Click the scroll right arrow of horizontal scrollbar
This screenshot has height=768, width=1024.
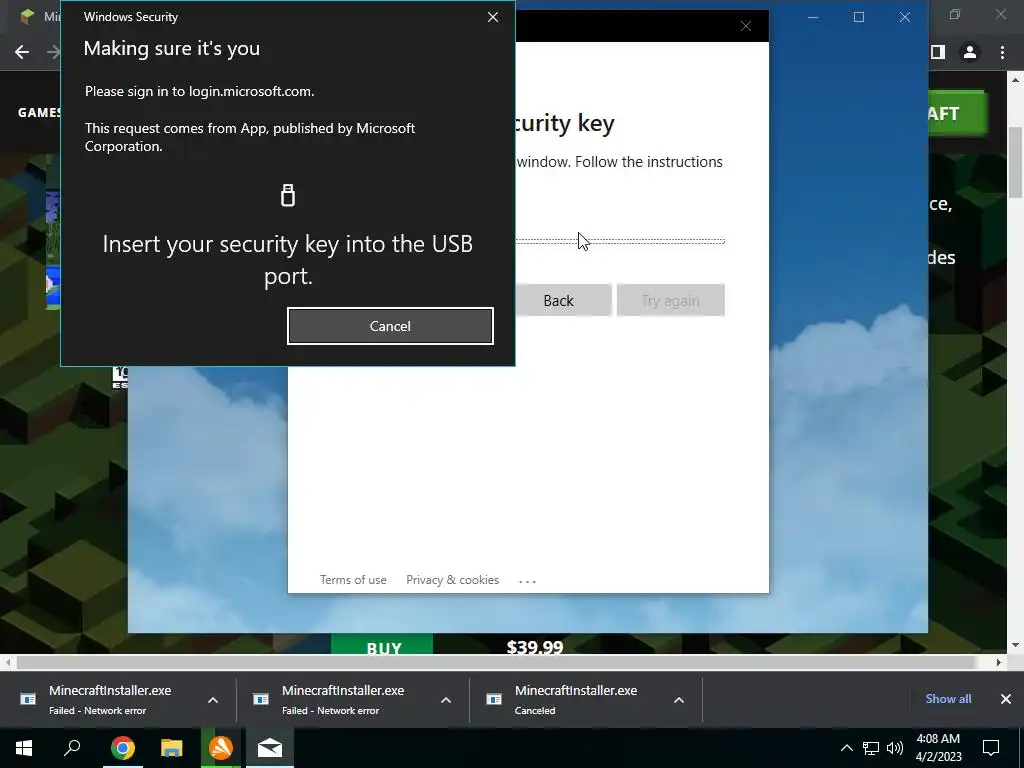point(999,662)
